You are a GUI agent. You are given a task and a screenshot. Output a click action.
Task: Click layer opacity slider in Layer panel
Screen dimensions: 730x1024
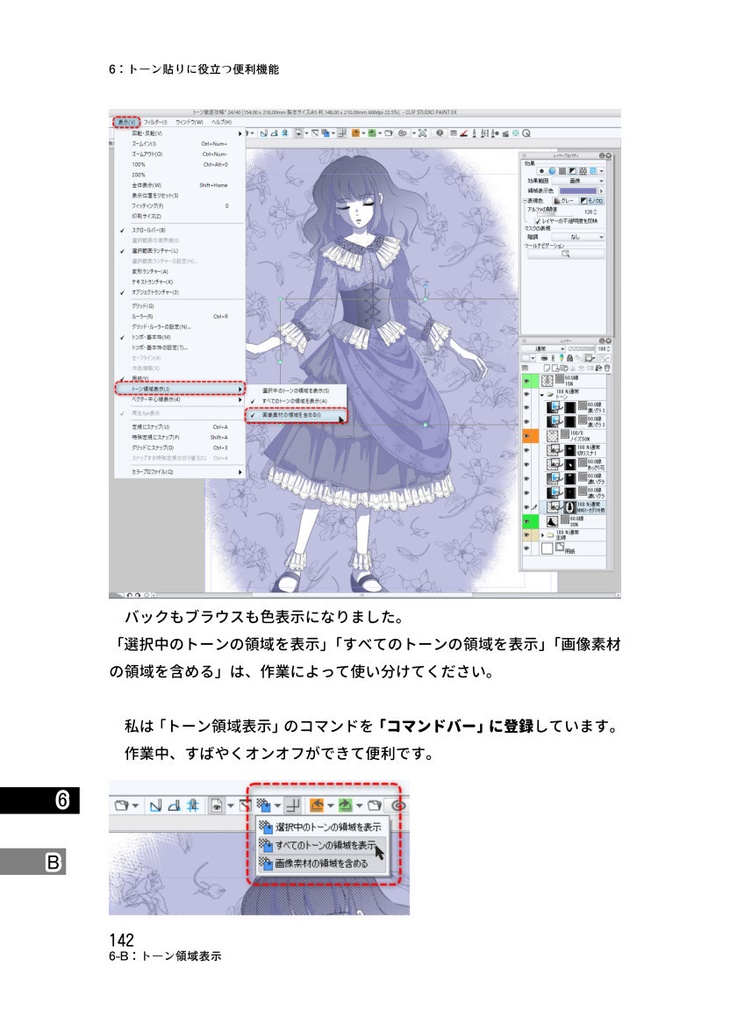coord(581,349)
